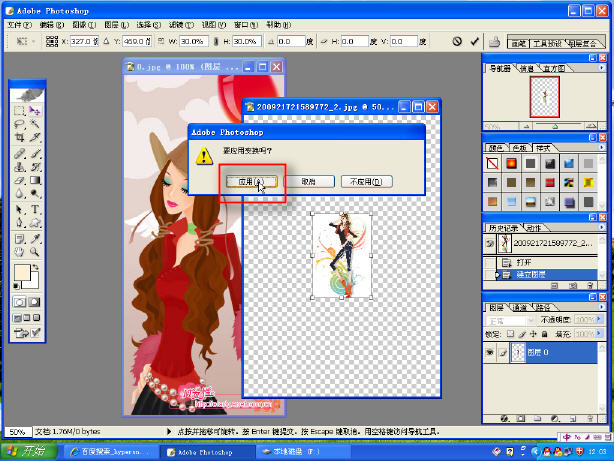The image size is (614, 461).
Task: Click add layer mask icon in Layers panel
Action: pos(520,419)
